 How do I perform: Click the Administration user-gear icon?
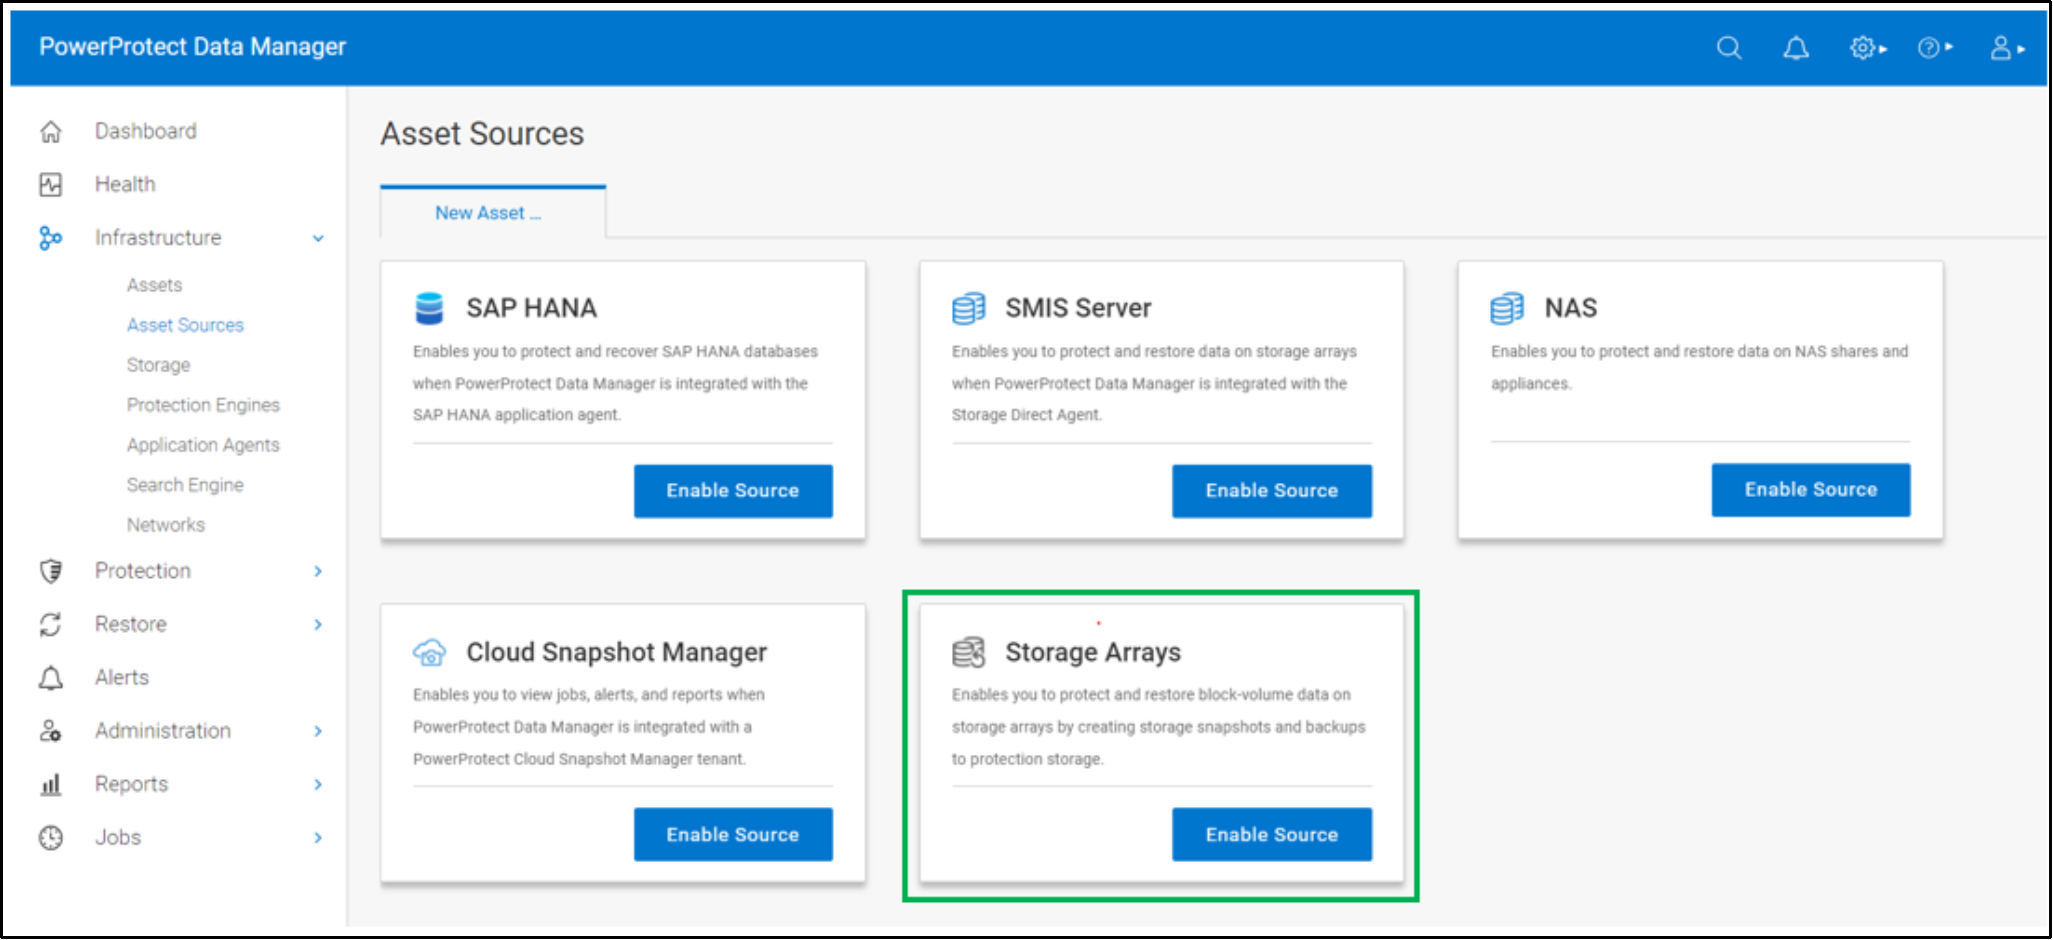point(51,731)
